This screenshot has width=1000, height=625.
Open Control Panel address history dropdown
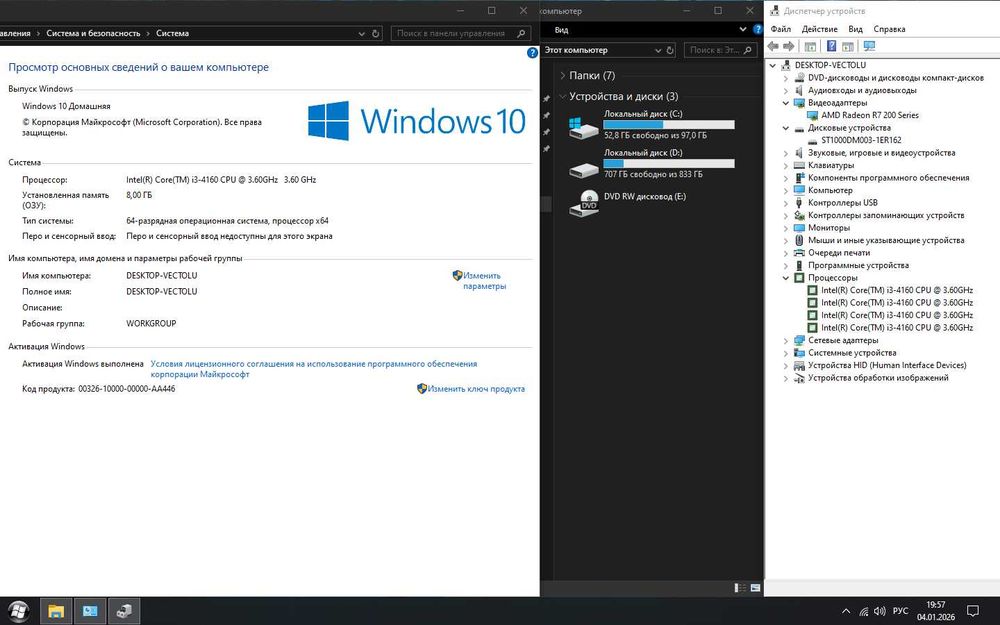tap(362, 33)
